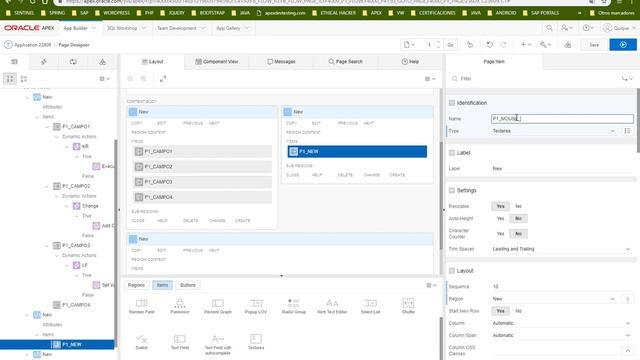The width and height of the screenshot is (640, 360).
Task: Open the Column dropdown set to Automatic
Action: pyautogui.click(x=562, y=323)
